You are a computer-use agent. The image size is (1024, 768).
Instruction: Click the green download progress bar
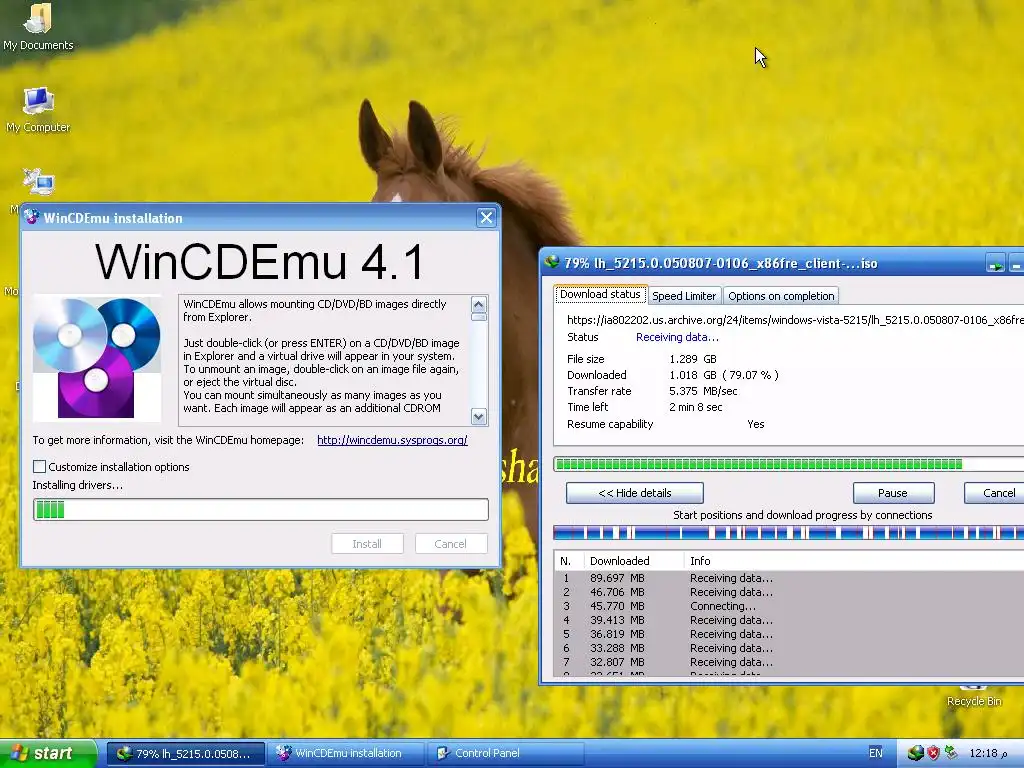tap(789, 464)
